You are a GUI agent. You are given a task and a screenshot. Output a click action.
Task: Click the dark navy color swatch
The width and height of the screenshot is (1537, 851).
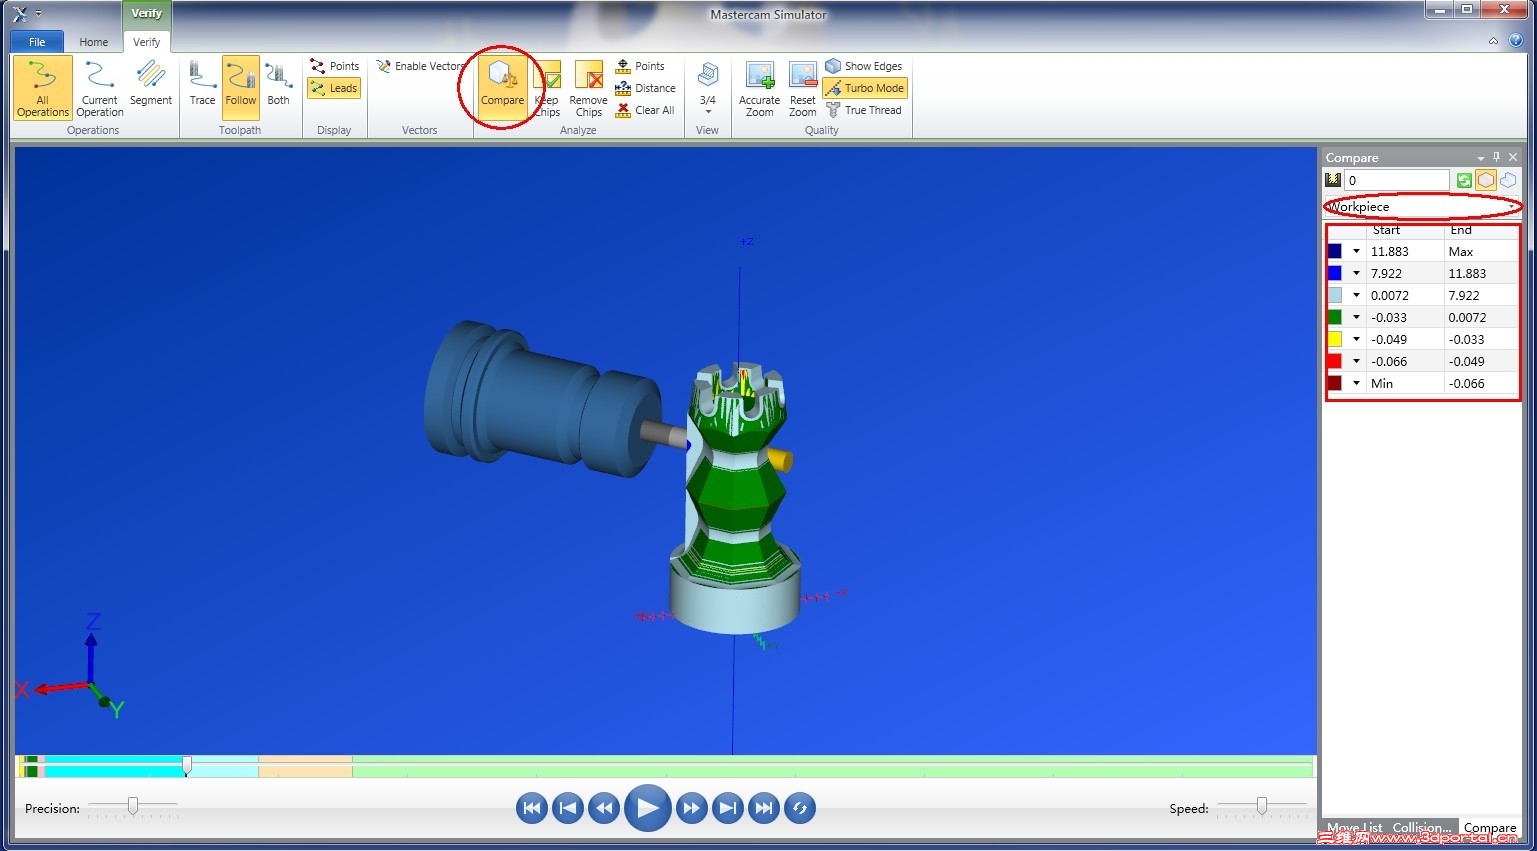point(1335,251)
